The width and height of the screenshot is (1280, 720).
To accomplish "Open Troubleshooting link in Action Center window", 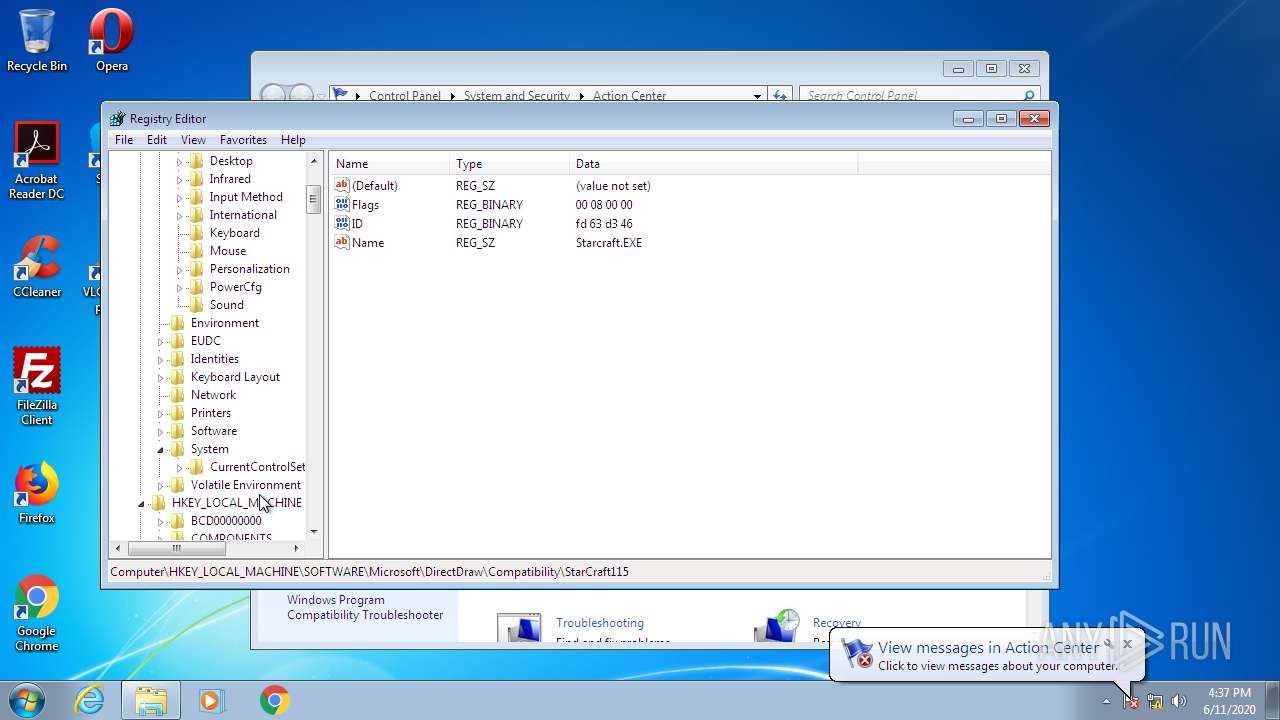I will [x=600, y=623].
